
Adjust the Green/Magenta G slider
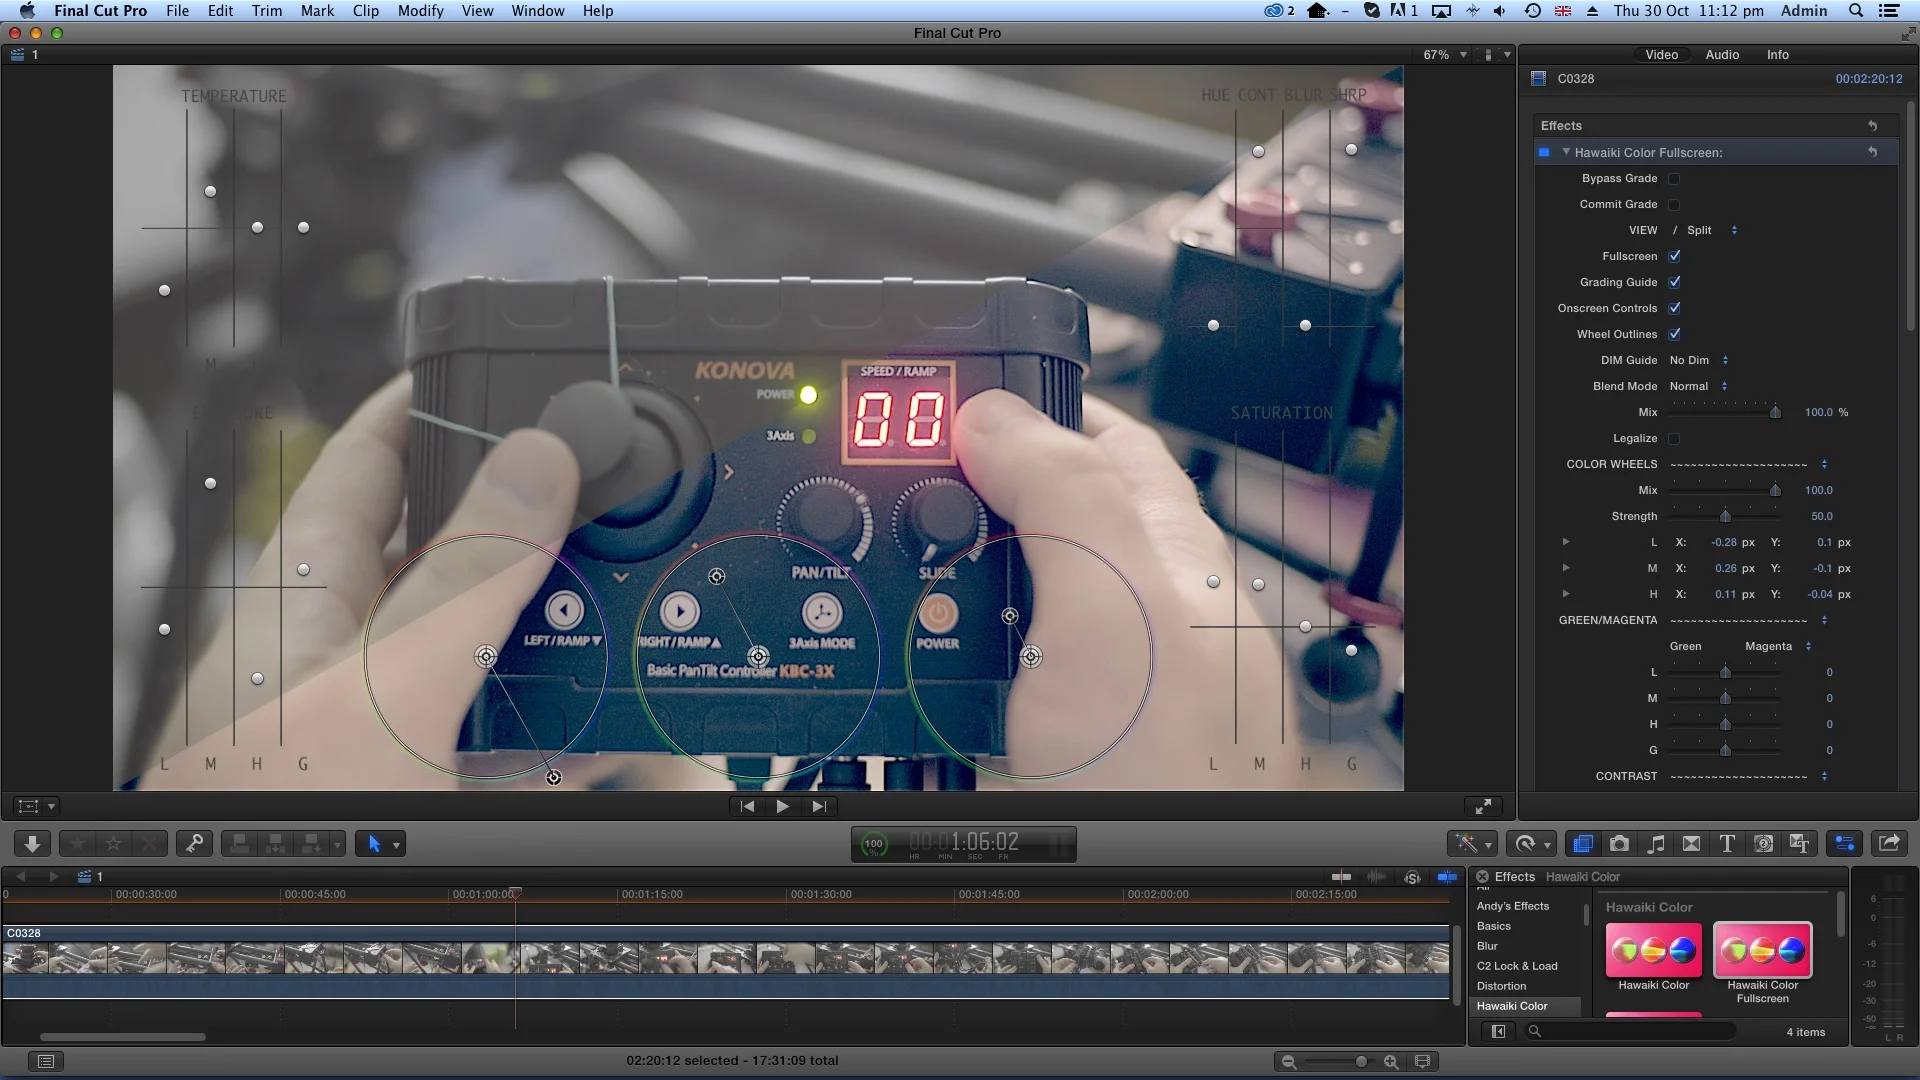pos(1725,751)
